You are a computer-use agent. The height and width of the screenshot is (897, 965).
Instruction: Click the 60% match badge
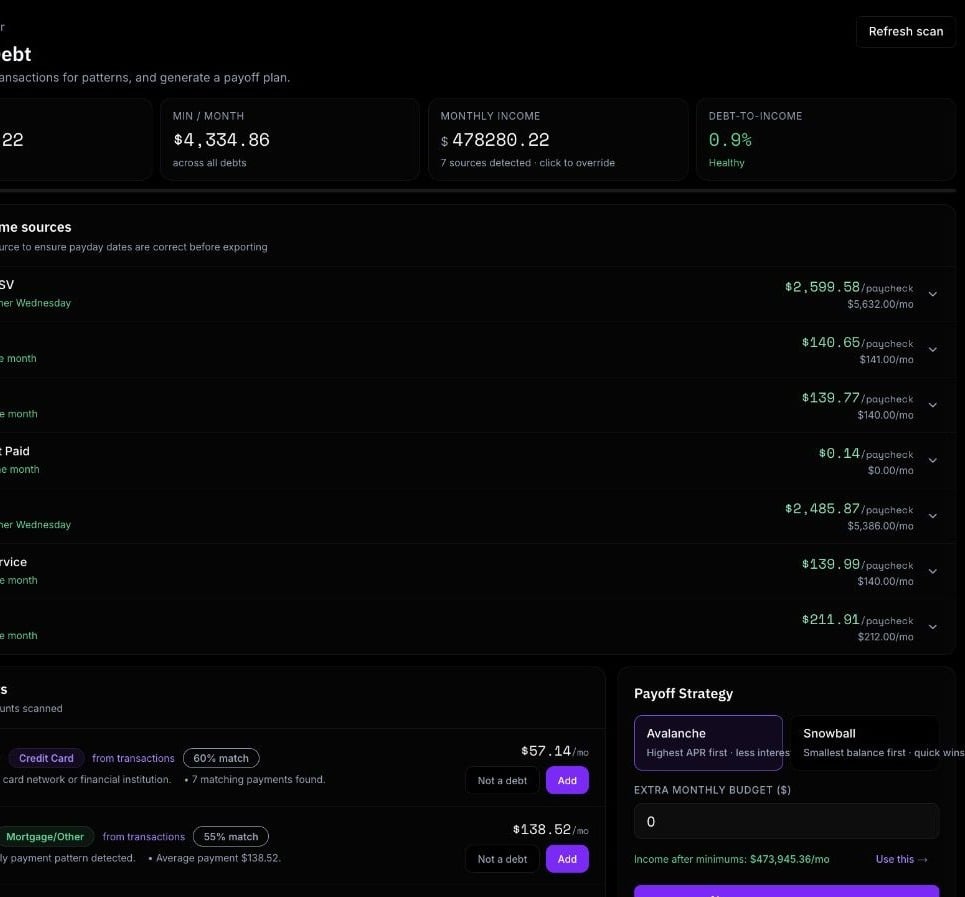click(221, 758)
